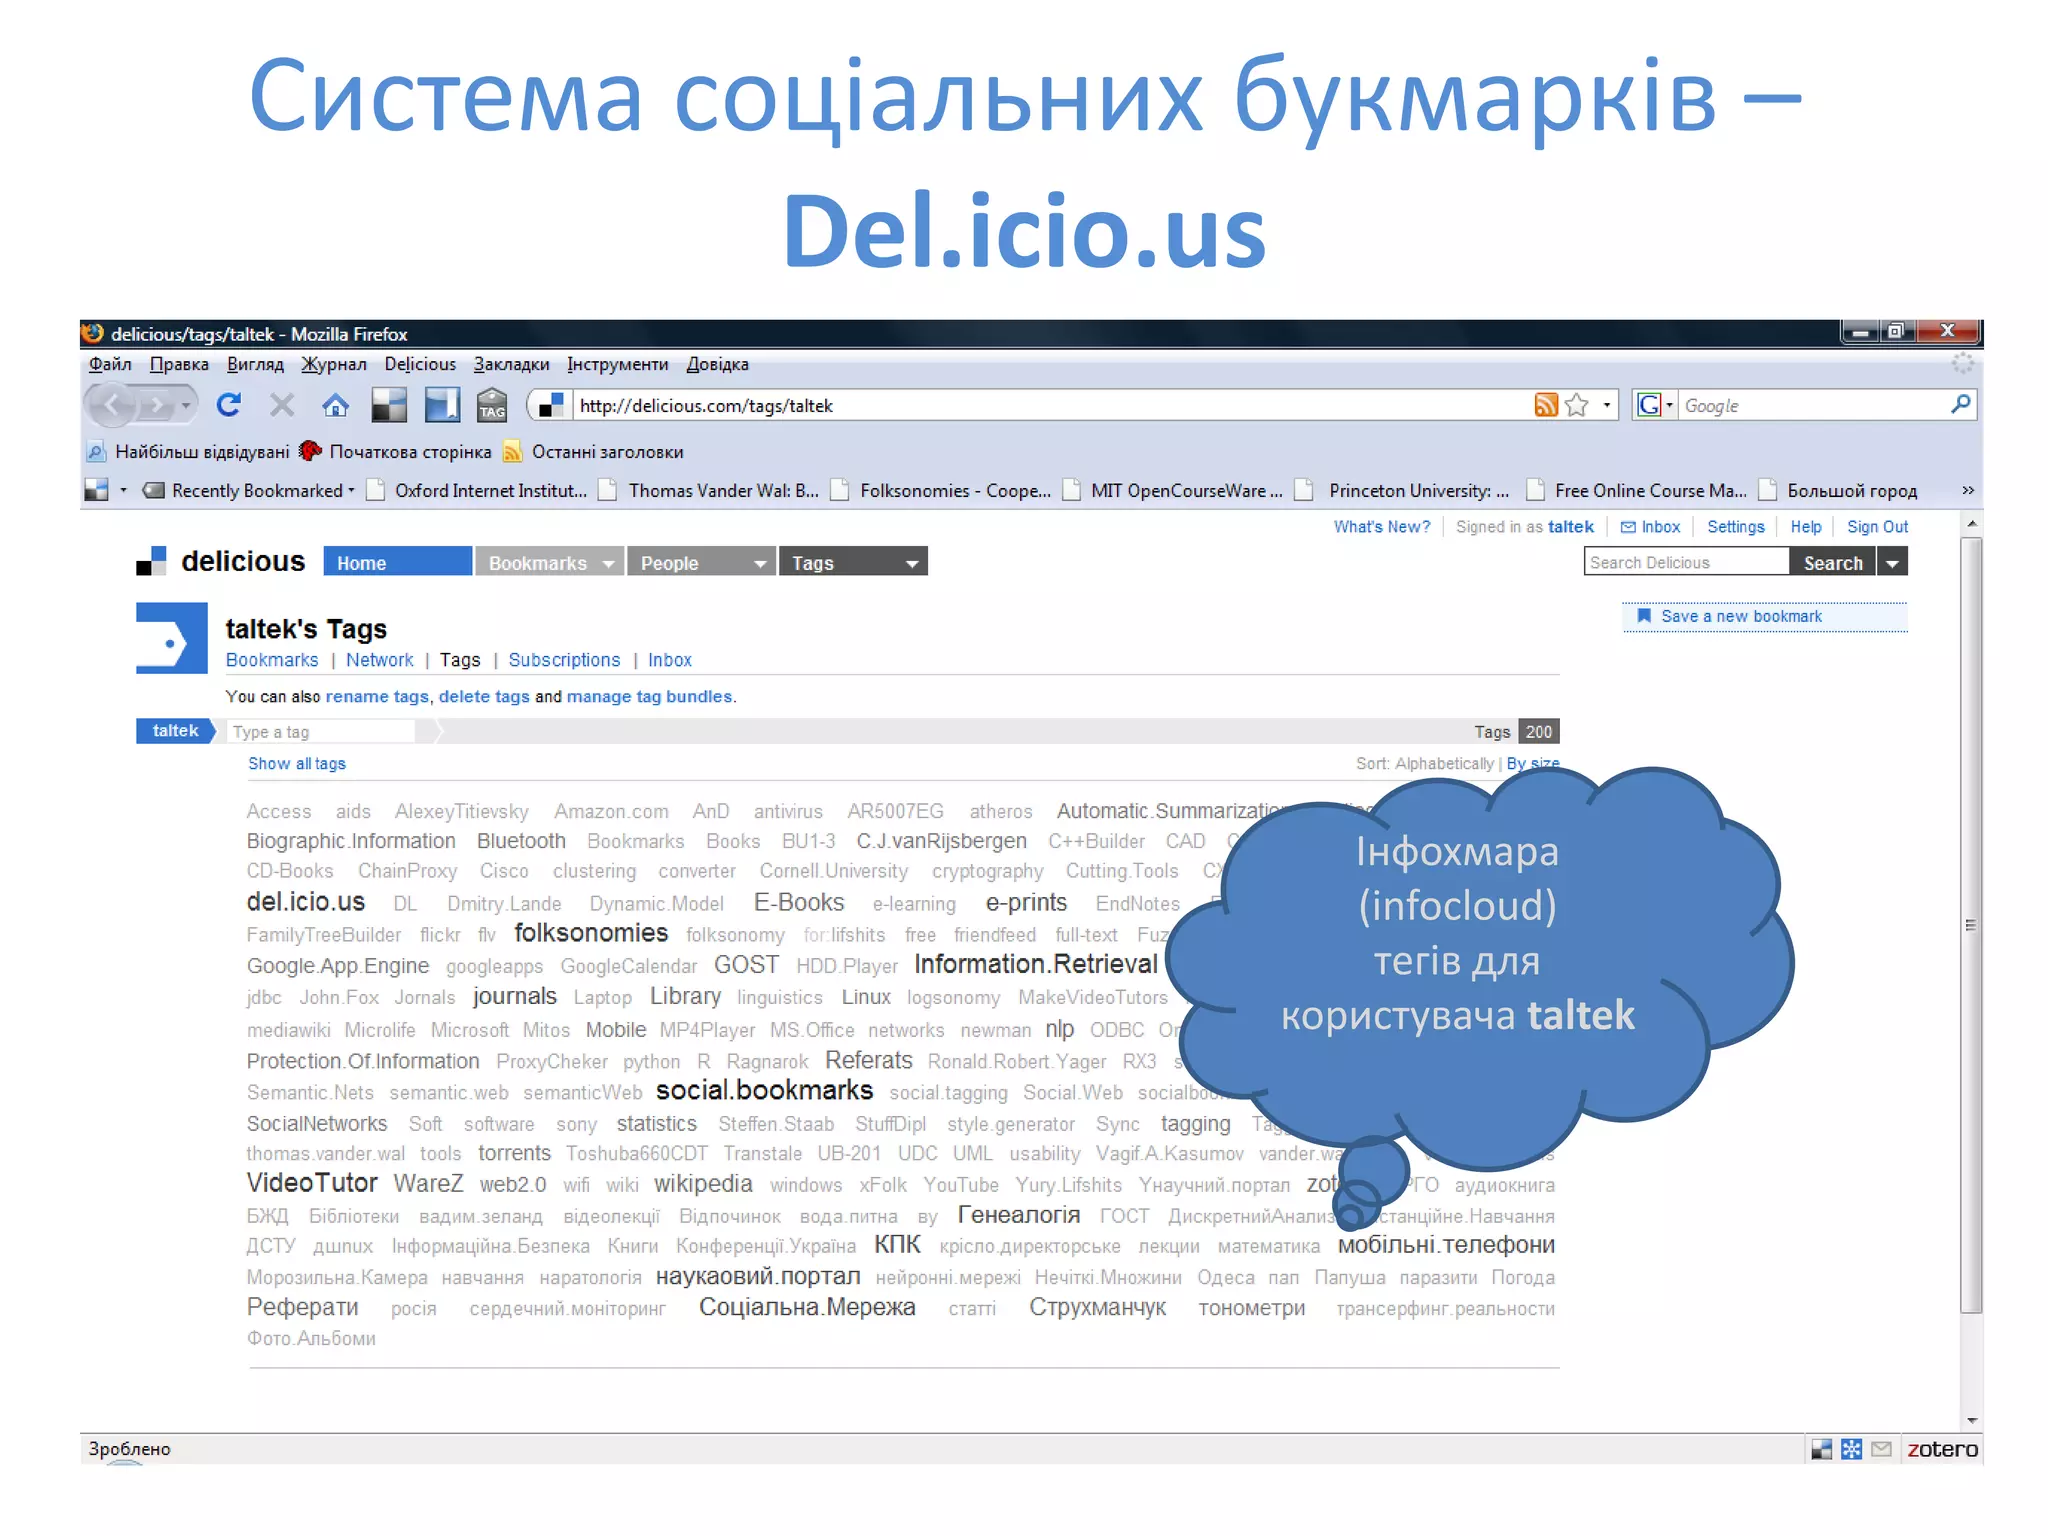
Task: Go to Home page icon
Action: coord(335,405)
